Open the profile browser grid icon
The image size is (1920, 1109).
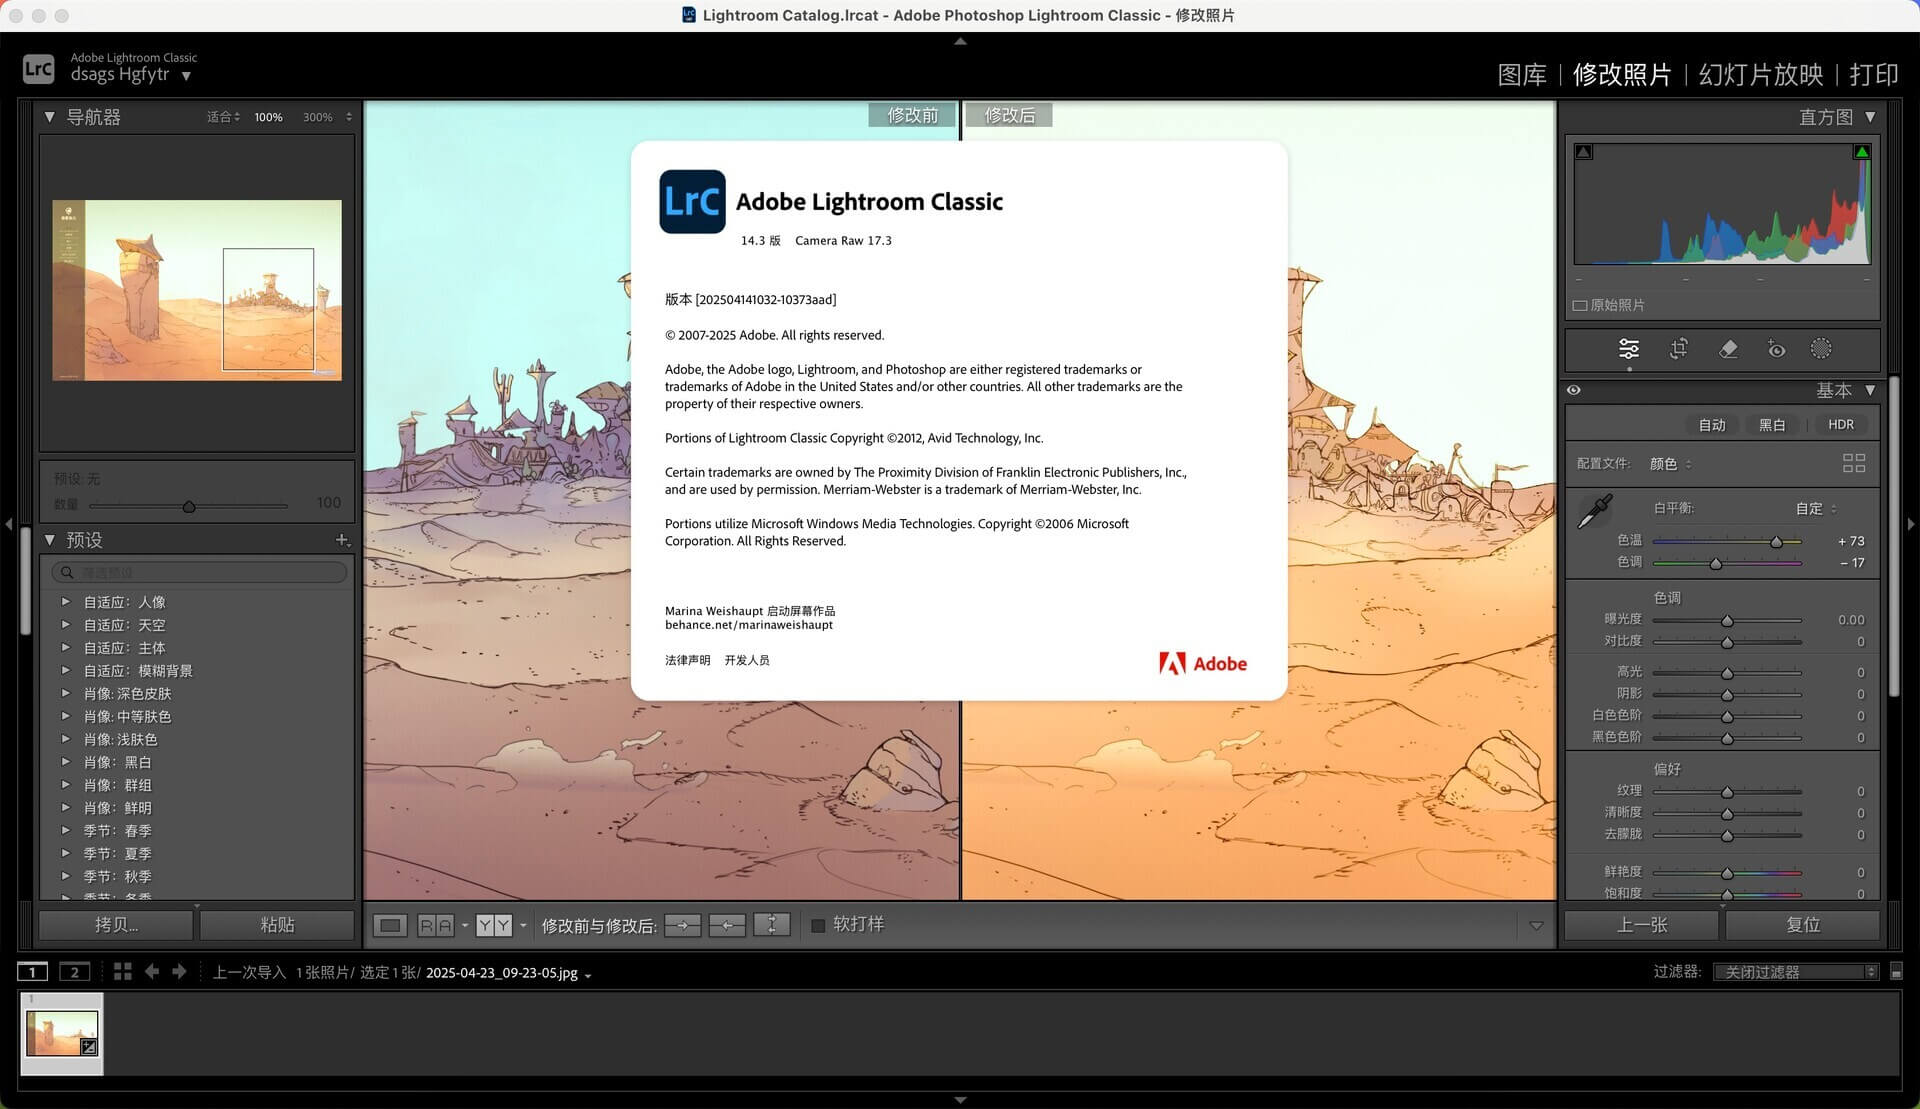coord(1854,463)
